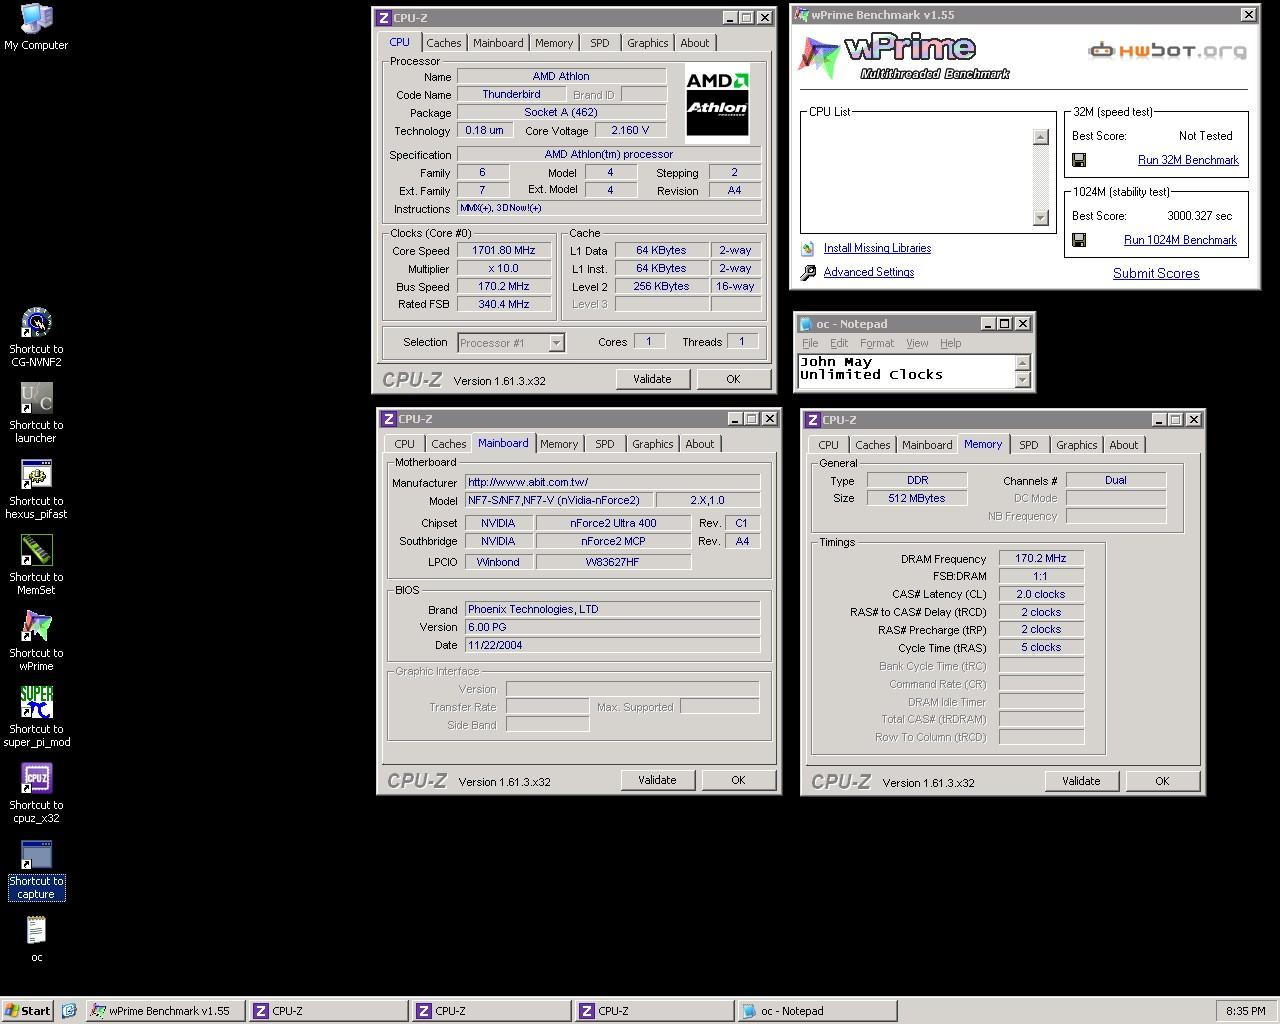Click OK in the top CPU-Z window
Screen dimensions: 1280x1024
(733, 379)
